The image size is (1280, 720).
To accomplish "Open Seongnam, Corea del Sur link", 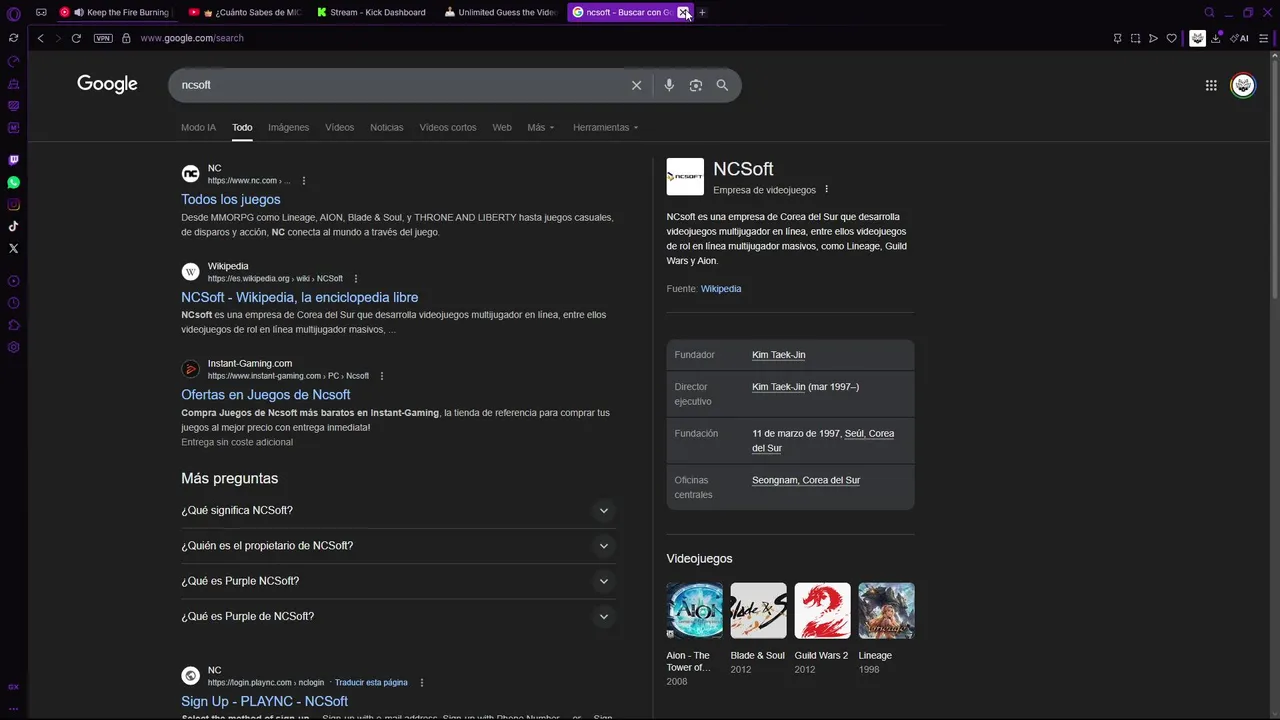I will click(x=806, y=480).
